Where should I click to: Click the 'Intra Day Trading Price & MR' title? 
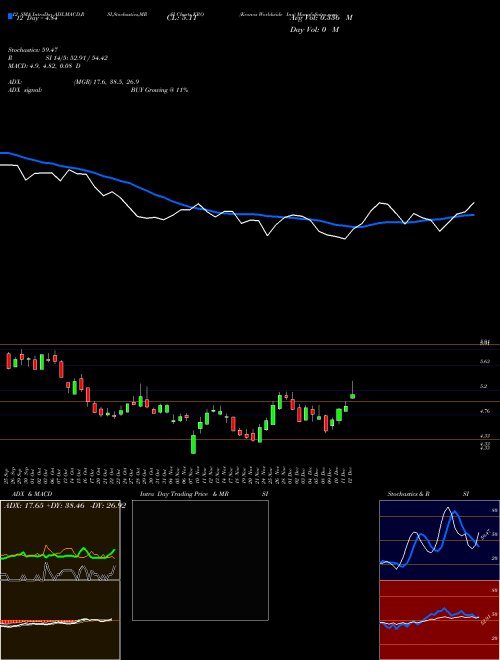[x=184, y=494]
